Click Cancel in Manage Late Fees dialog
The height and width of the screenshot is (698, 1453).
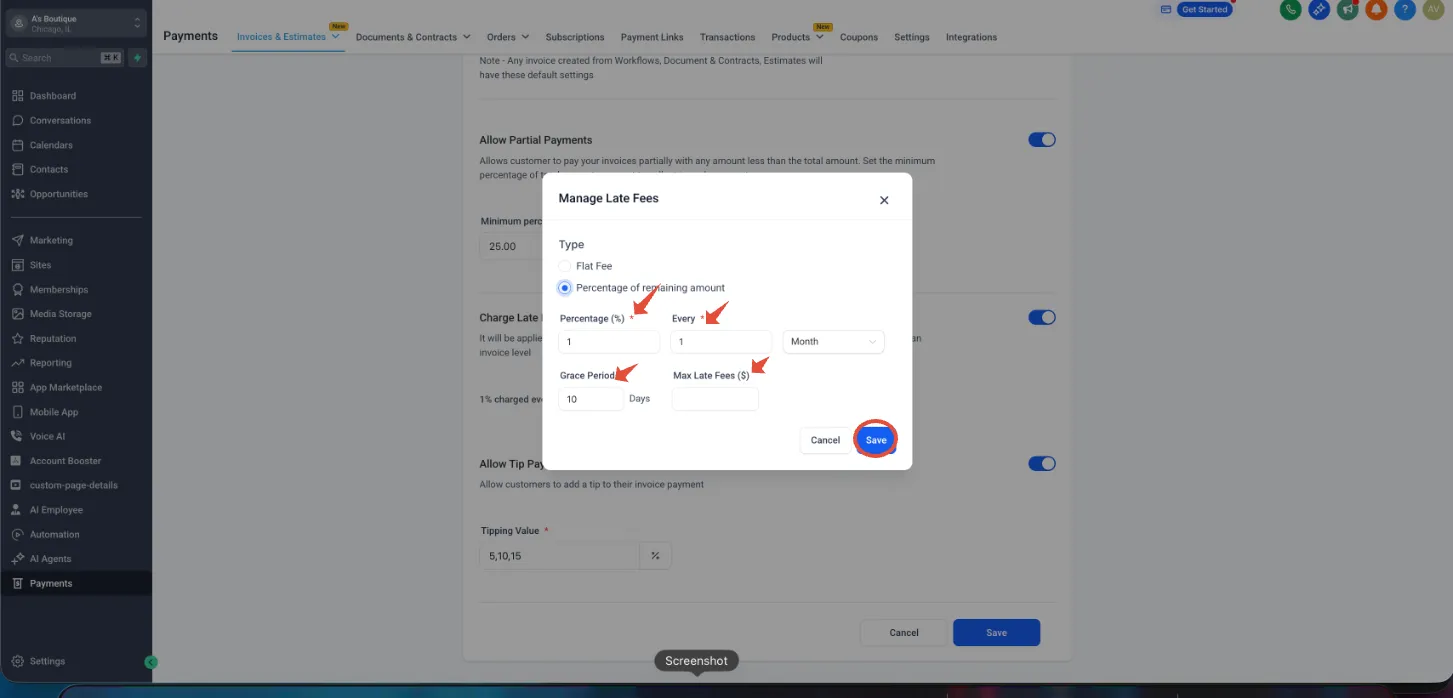click(825, 440)
